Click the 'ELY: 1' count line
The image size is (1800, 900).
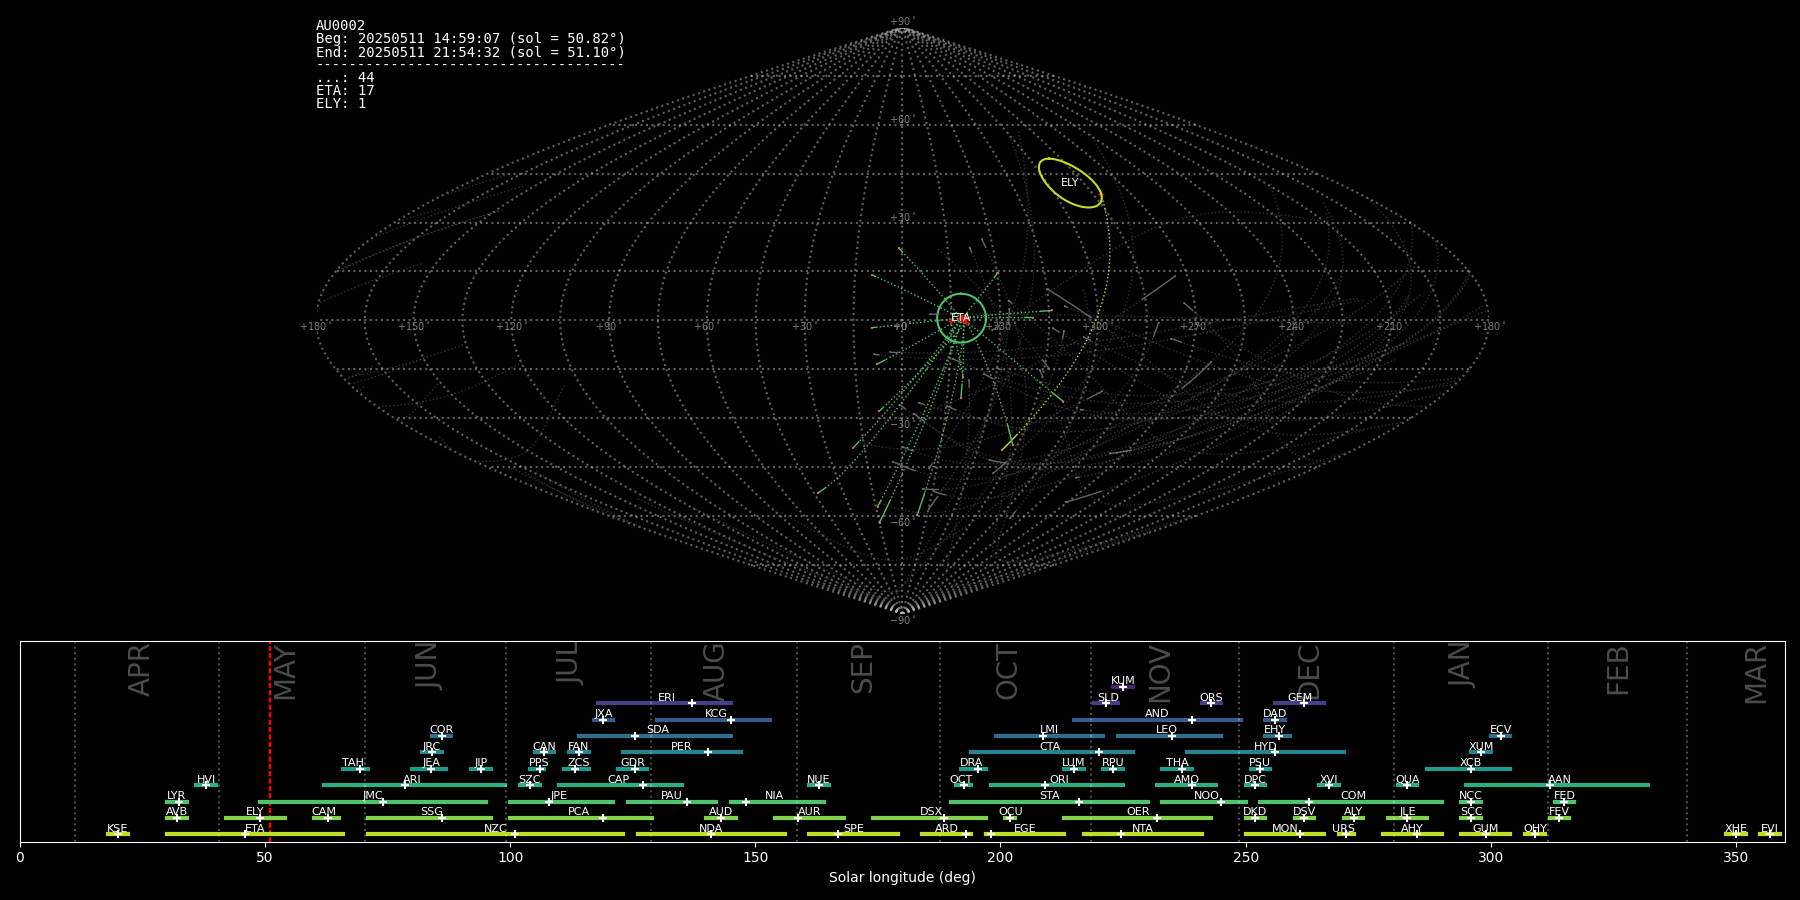[341, 104]
